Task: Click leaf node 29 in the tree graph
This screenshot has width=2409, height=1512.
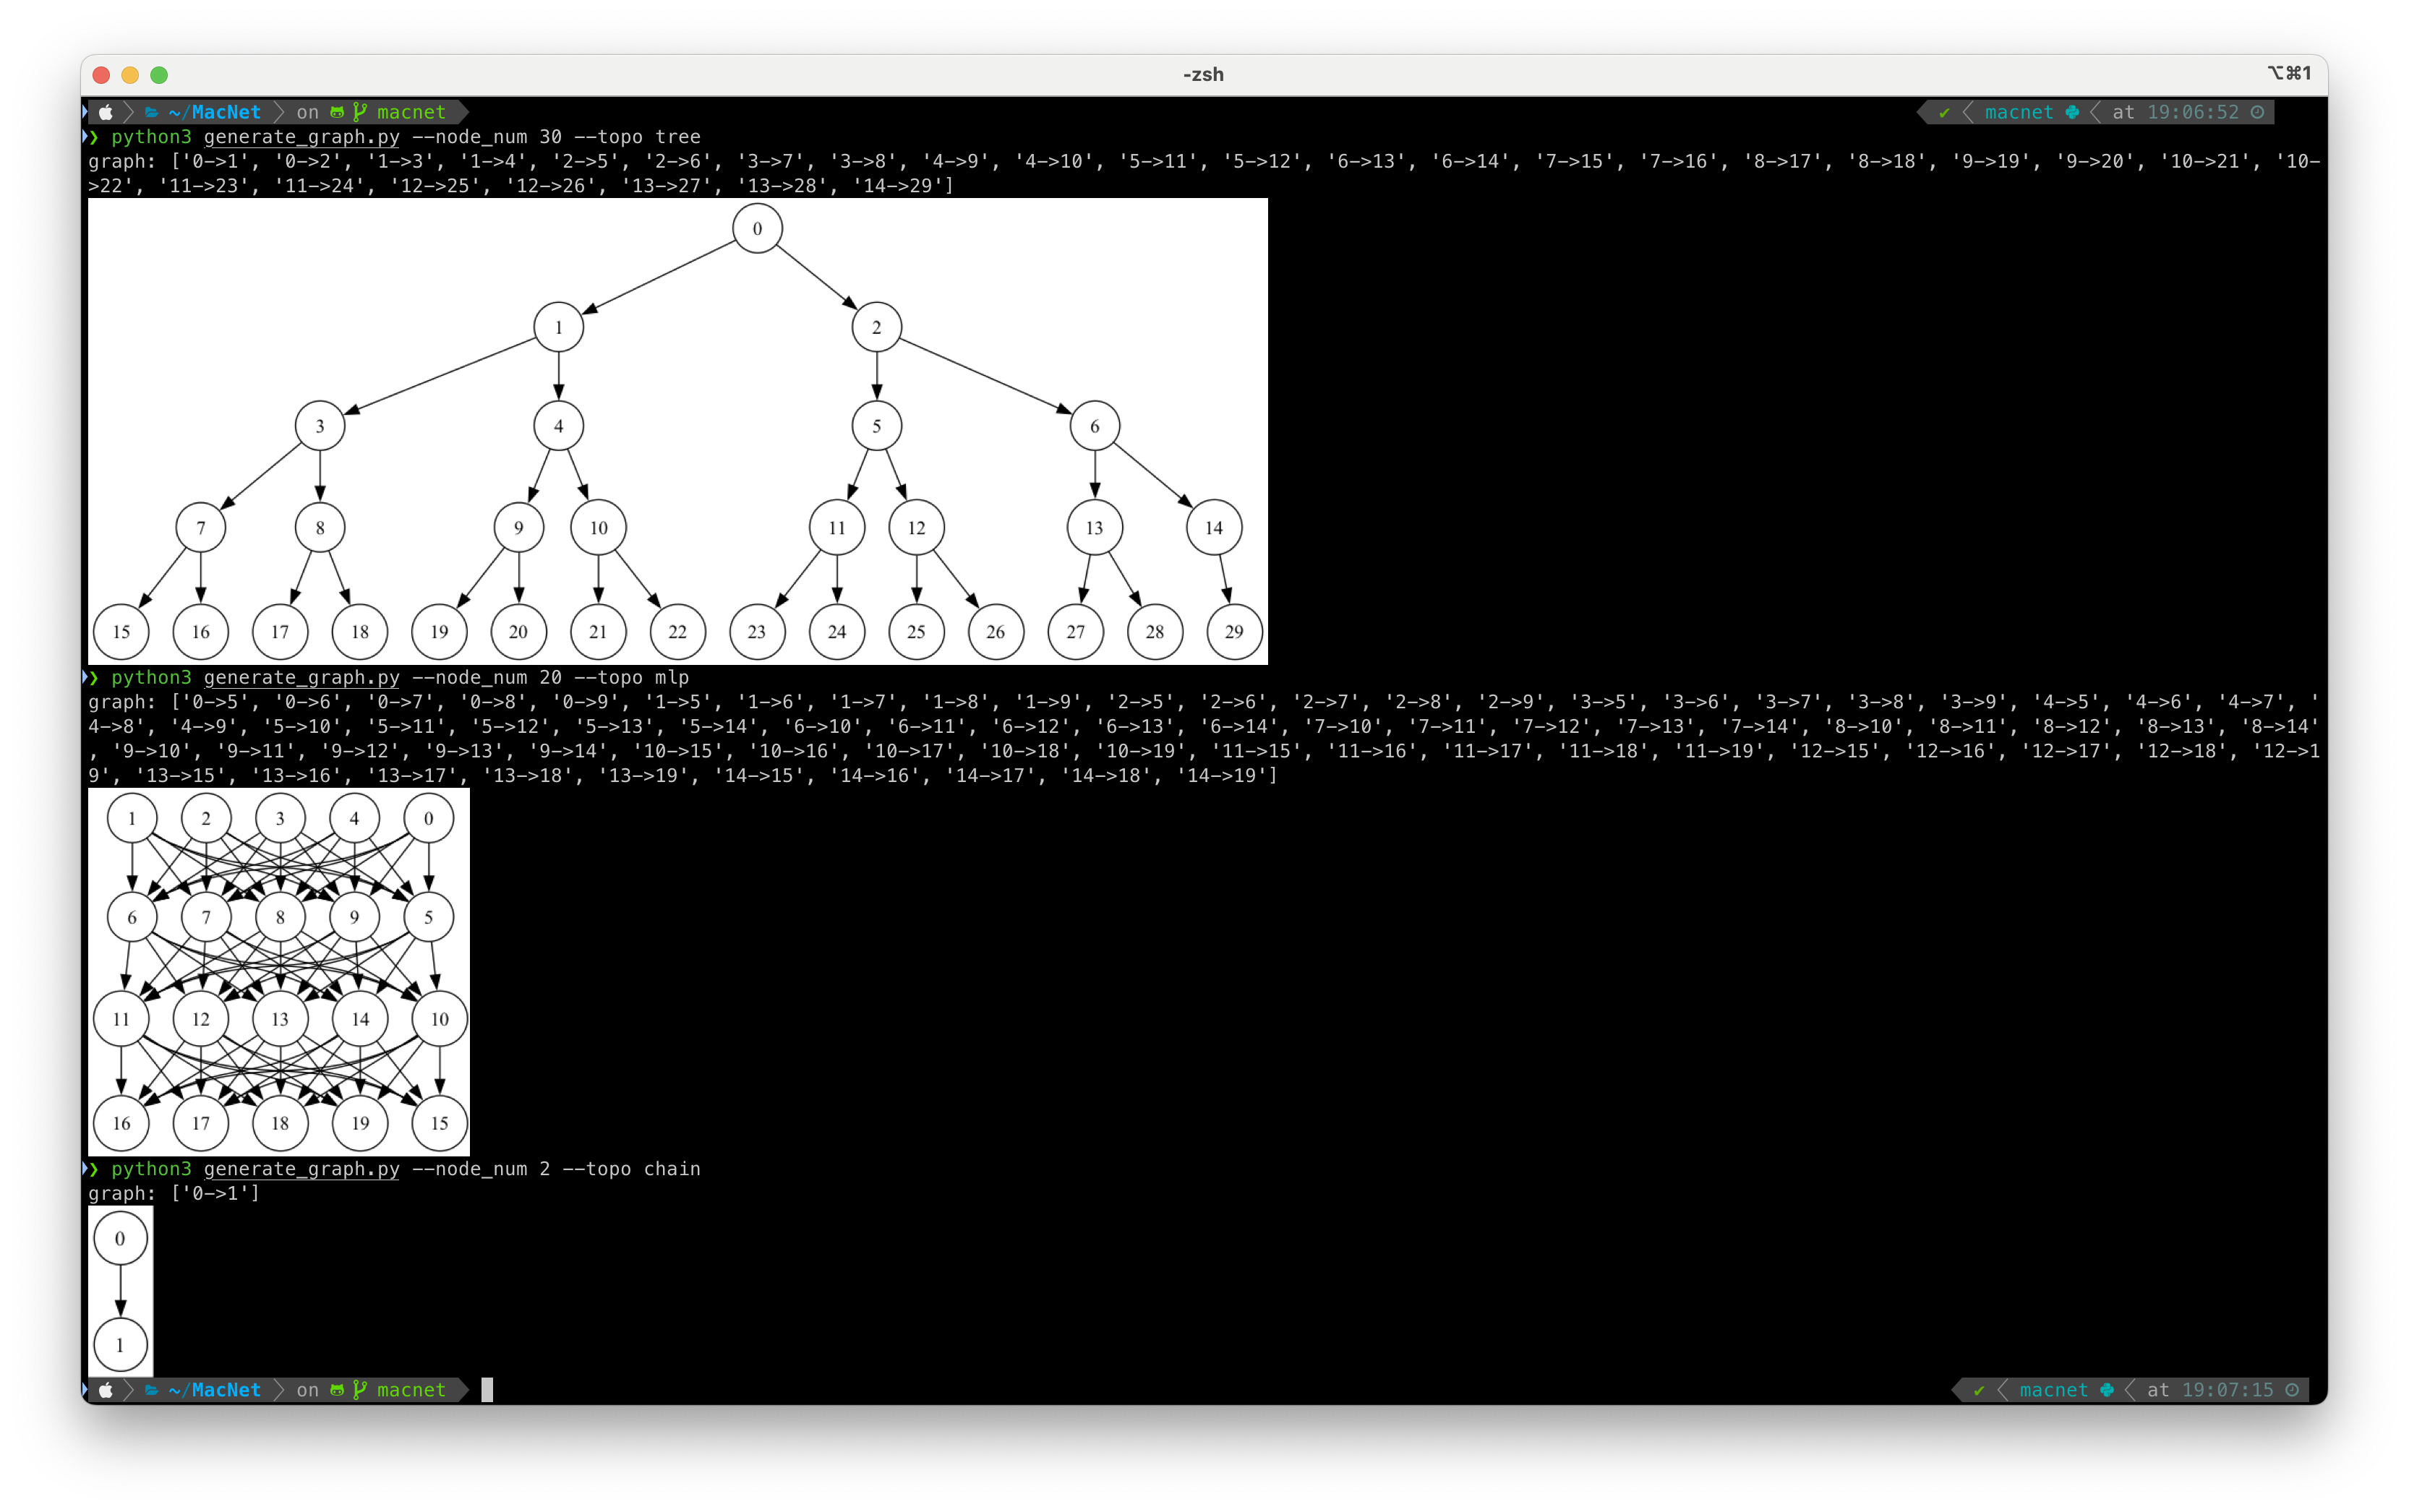Action: click(1234, 632)
